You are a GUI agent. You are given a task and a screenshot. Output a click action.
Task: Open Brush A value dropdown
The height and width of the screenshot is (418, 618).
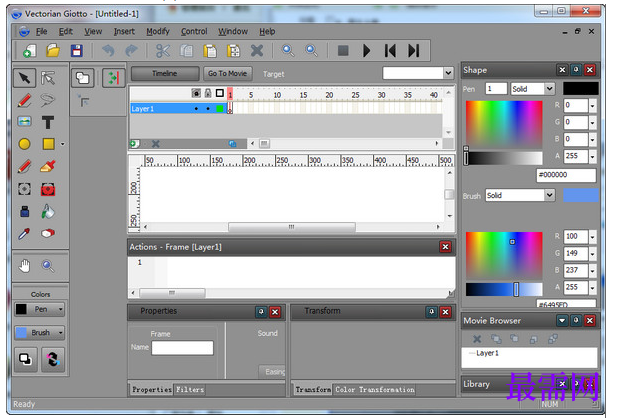pos(592,288)
